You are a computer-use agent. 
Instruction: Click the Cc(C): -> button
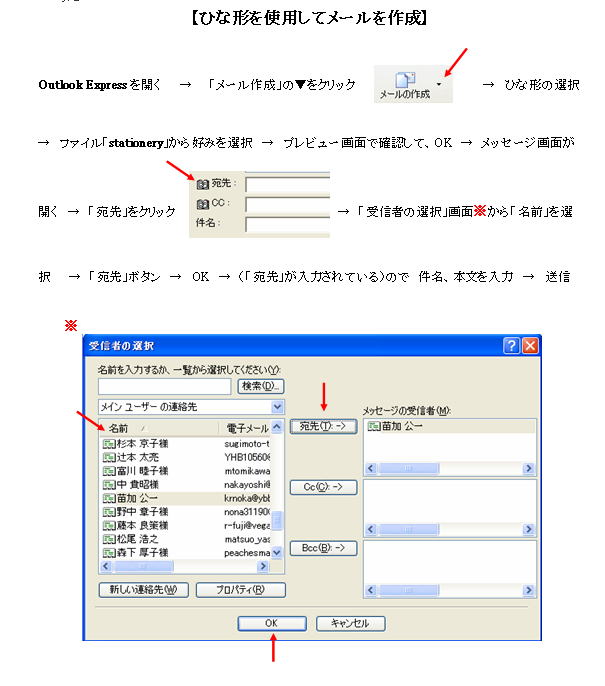coord(323,487)
